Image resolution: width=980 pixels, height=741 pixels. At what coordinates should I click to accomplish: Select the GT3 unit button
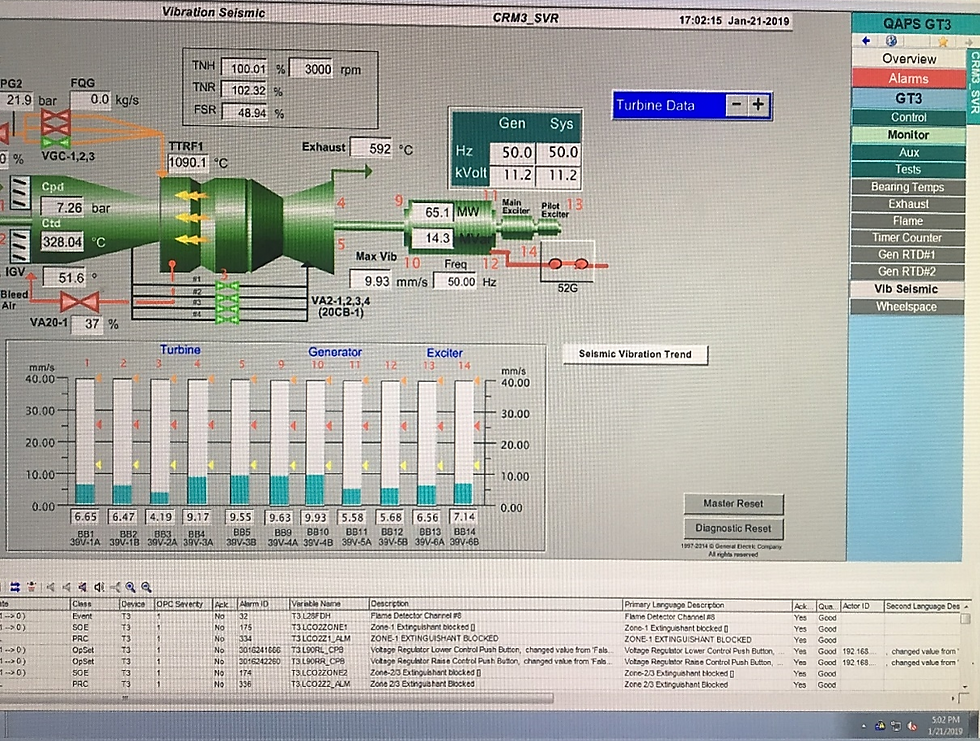909,99
